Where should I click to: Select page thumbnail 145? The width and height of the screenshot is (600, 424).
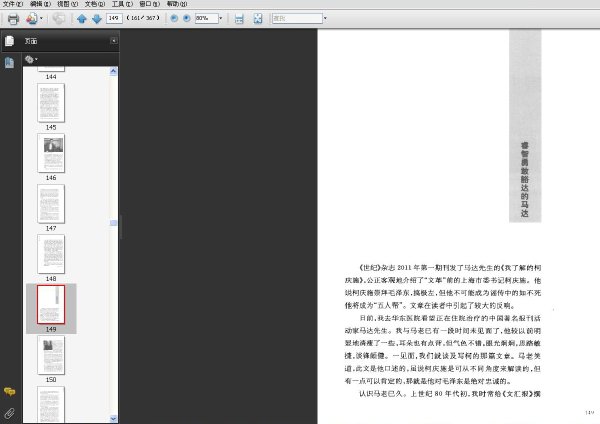pos(51,103)
